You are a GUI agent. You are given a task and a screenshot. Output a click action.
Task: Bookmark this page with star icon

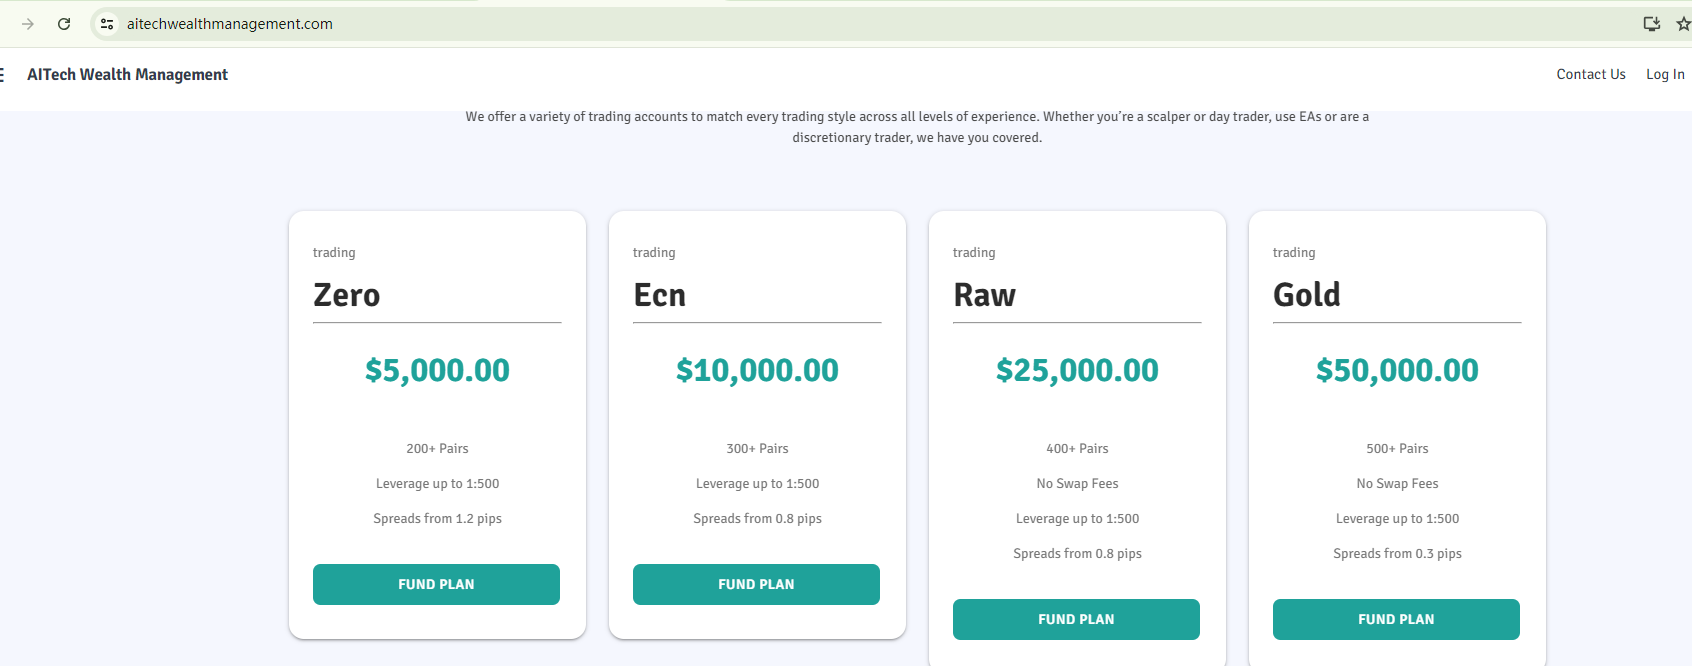[1683, 24]
